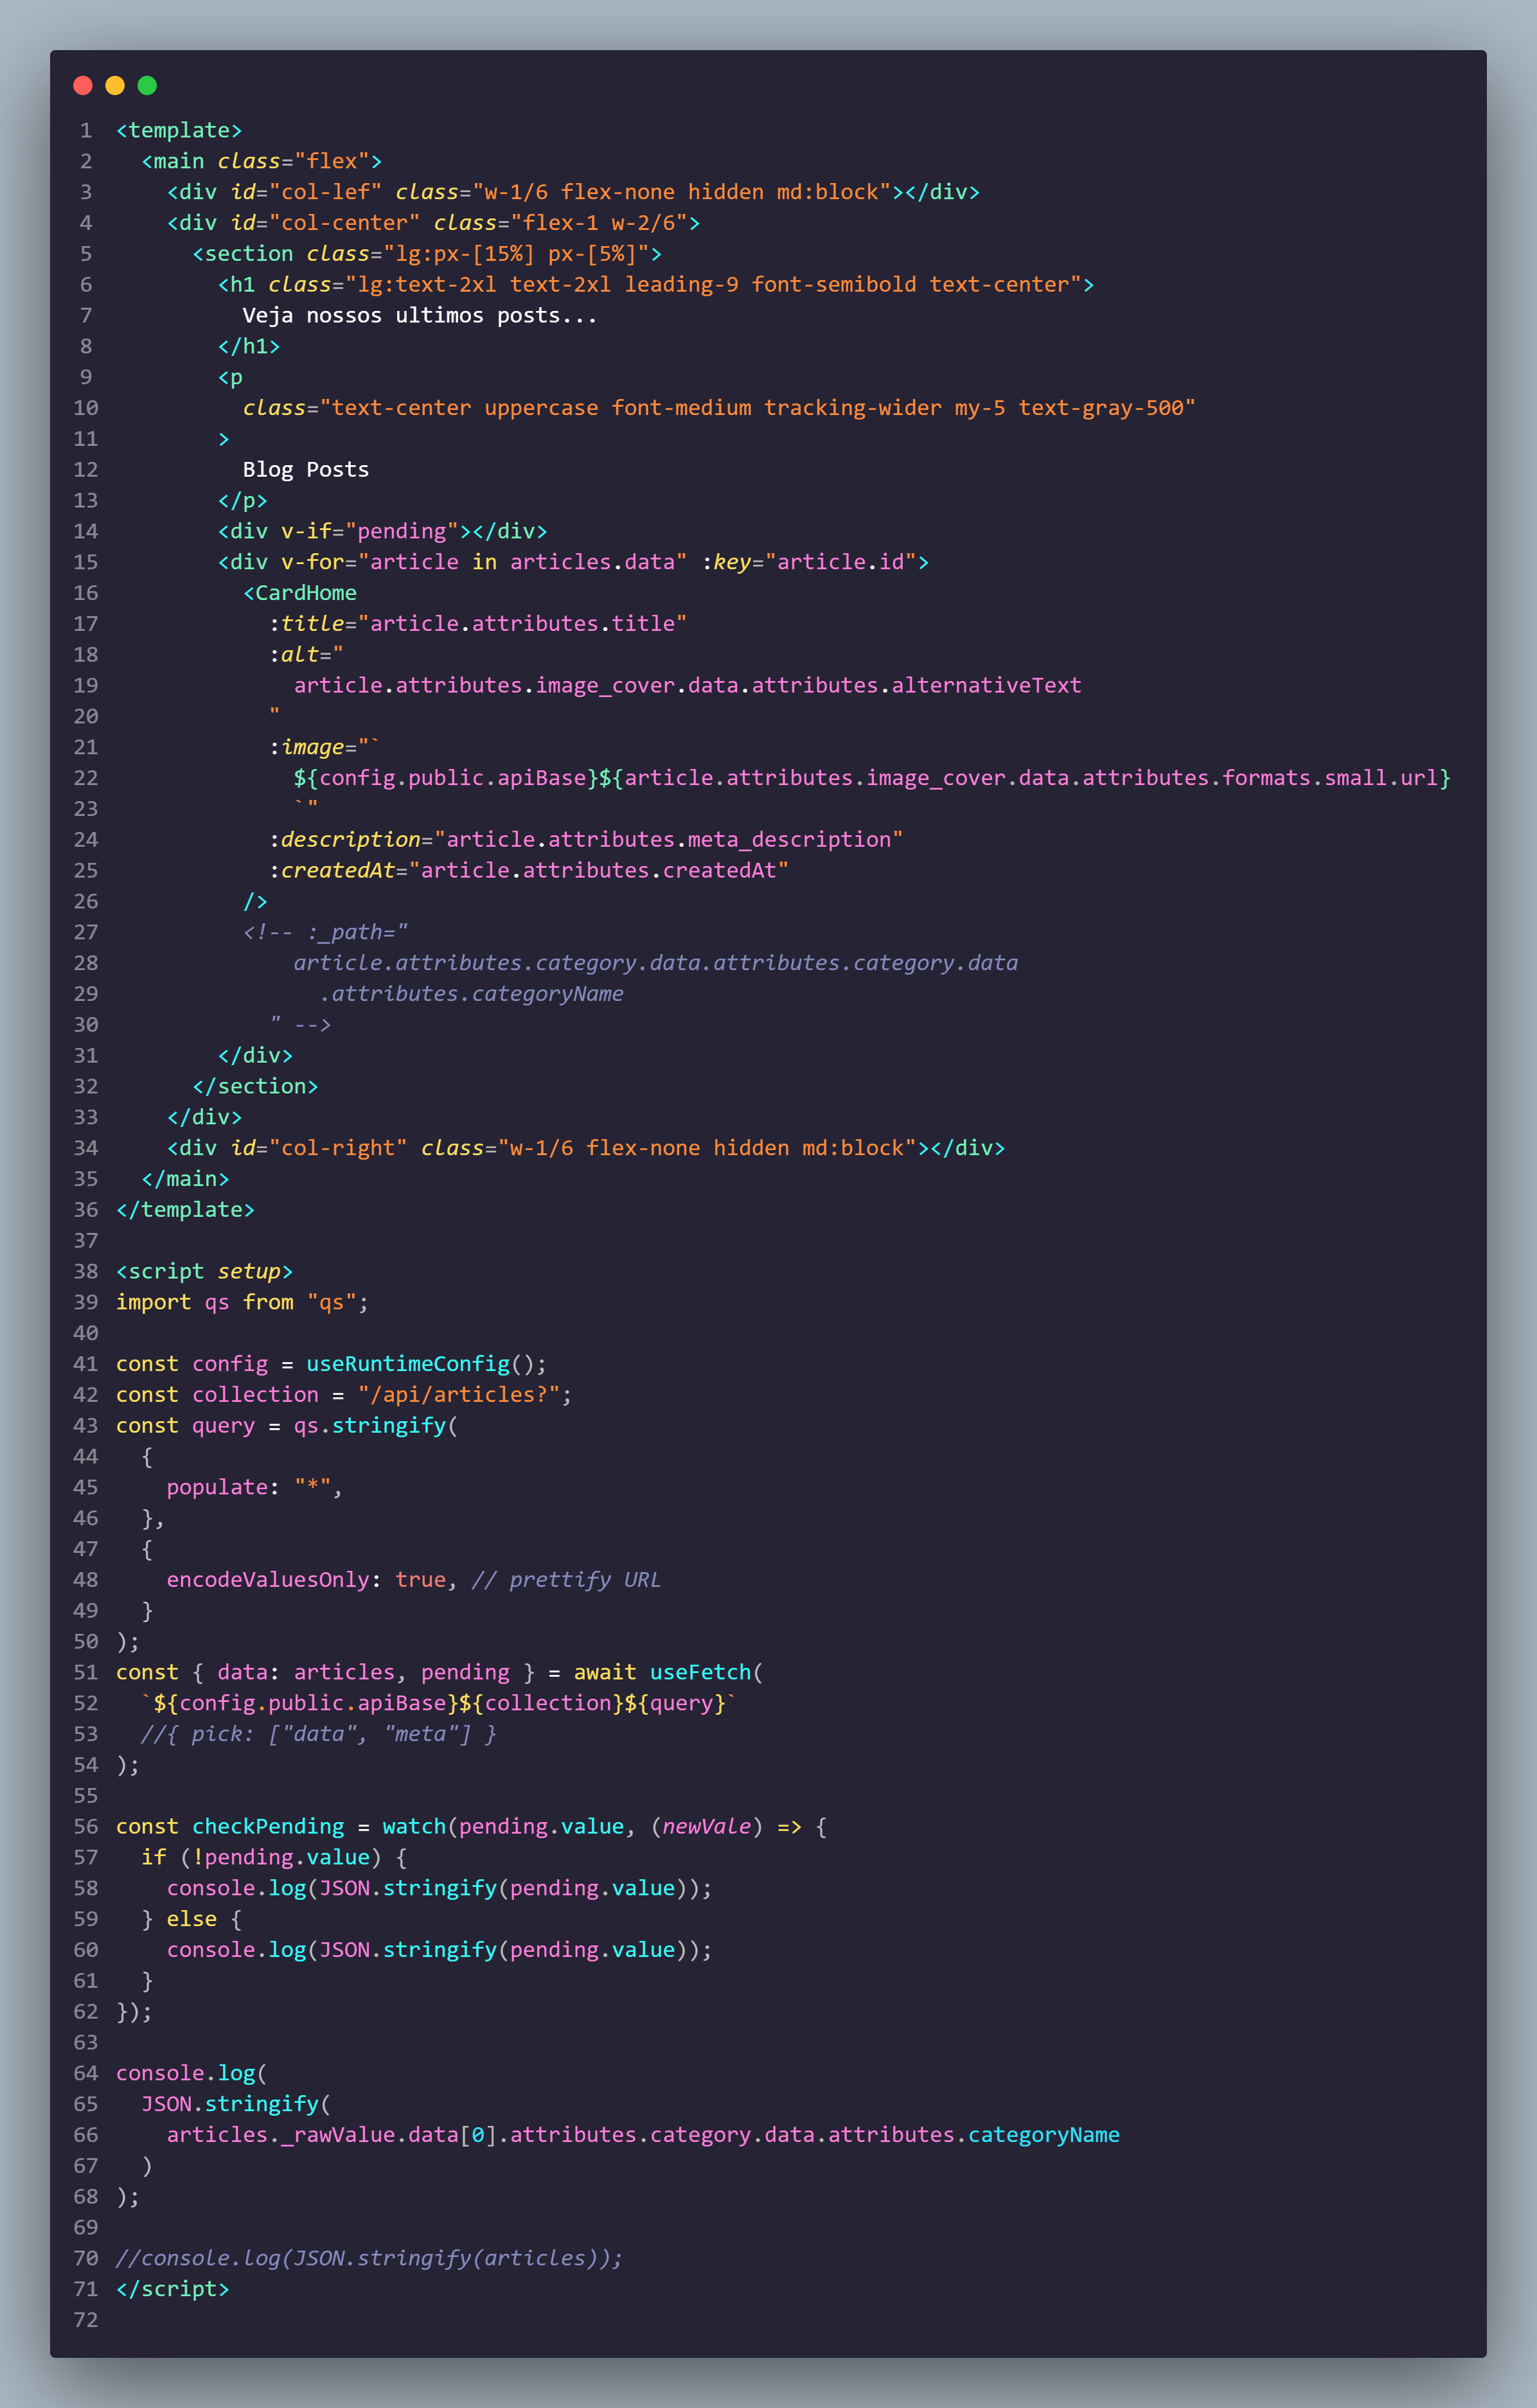
Task: Click the encodeValuesOnly: true setting
Action: click(306, 1580)
